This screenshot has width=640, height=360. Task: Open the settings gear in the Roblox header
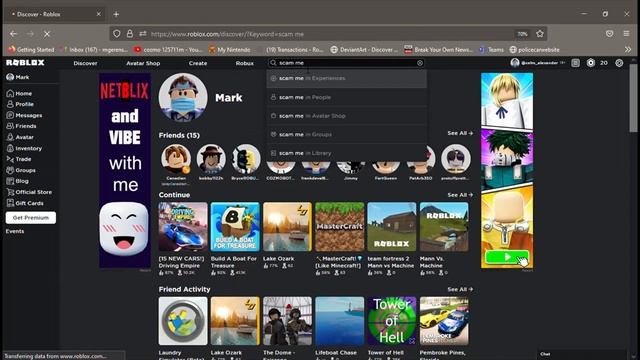point(619,63)
